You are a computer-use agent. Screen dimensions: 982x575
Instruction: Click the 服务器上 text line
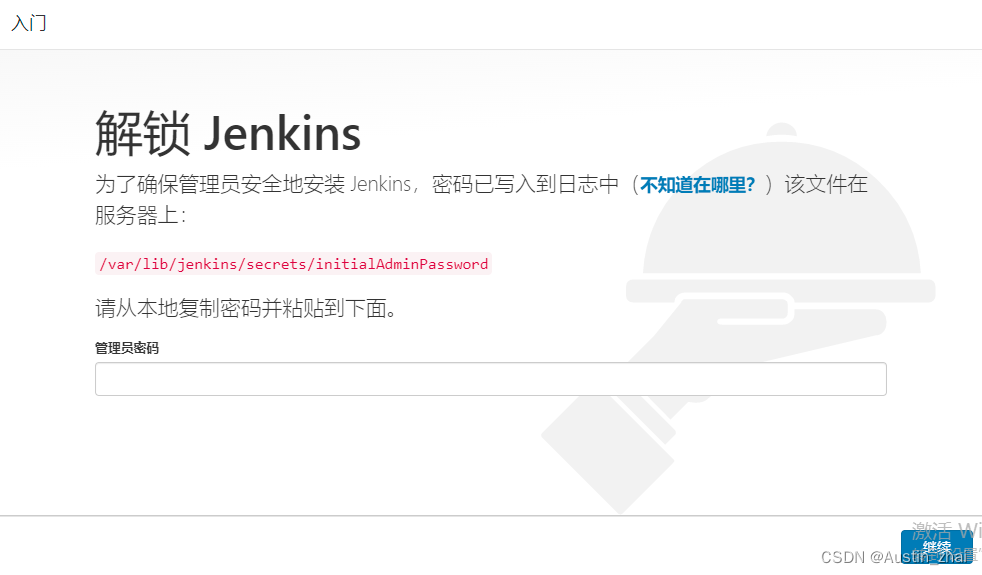140,215
